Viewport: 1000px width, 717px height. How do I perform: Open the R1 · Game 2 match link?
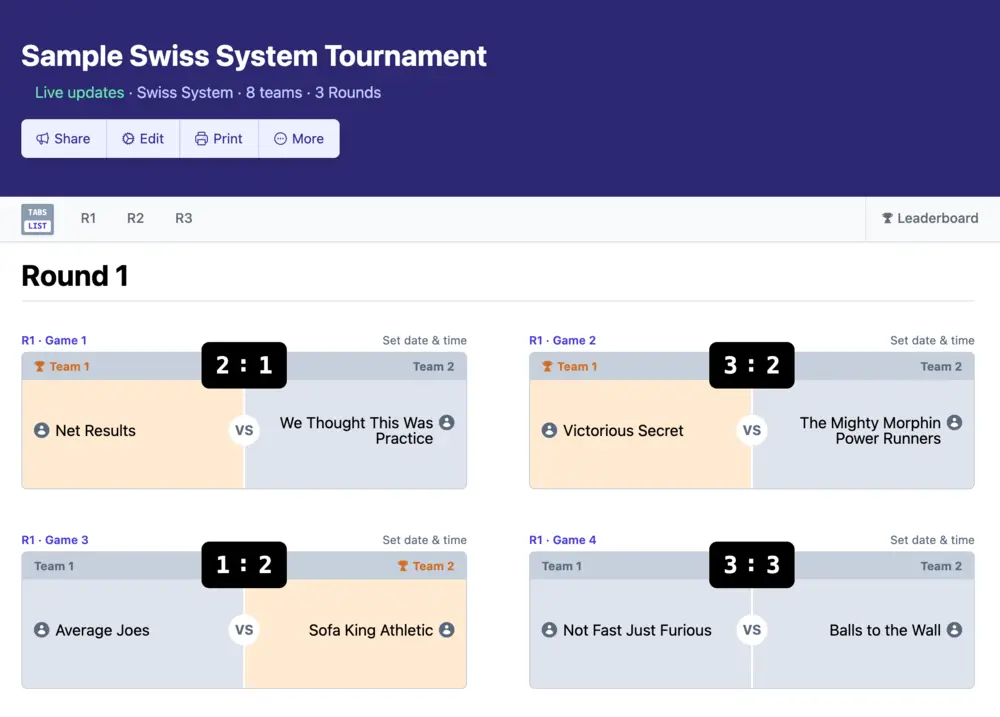point(563,340)
